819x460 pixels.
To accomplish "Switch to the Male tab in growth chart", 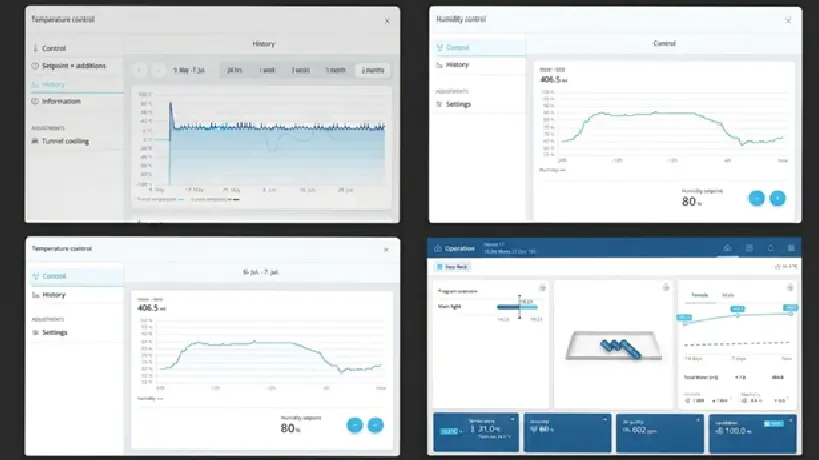I will tap(728, 295).
